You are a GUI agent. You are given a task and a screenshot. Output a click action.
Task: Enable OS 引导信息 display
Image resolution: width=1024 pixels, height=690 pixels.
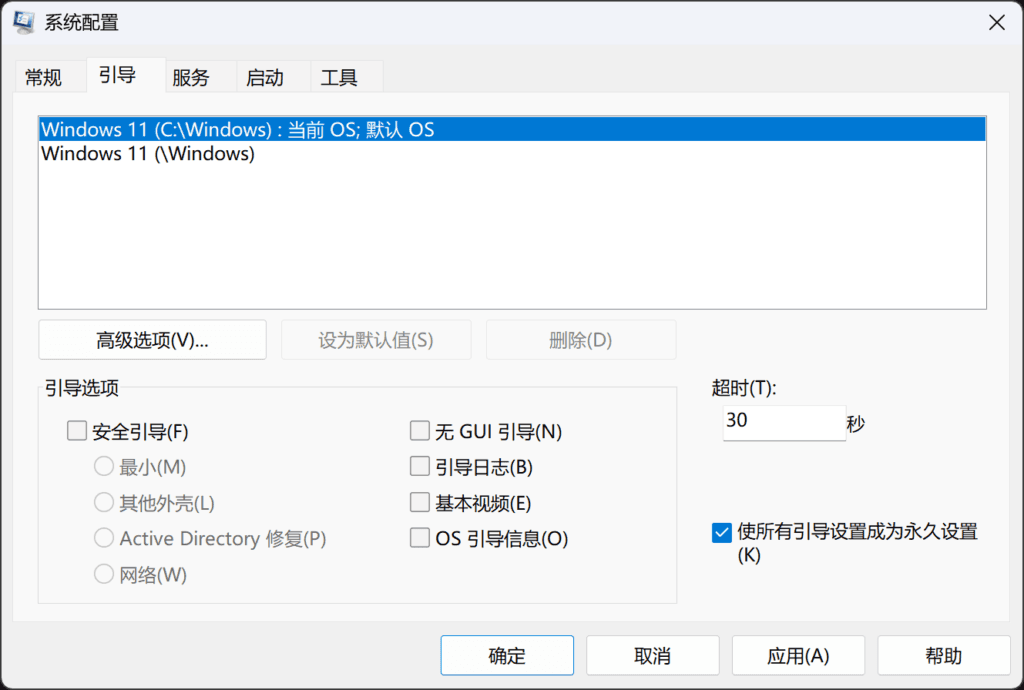click(419, 538)
